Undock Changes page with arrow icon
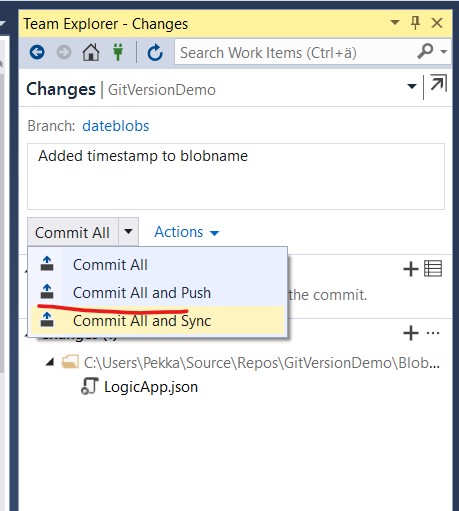The height and width of the screenshot is (511, 459). point(438,83)
